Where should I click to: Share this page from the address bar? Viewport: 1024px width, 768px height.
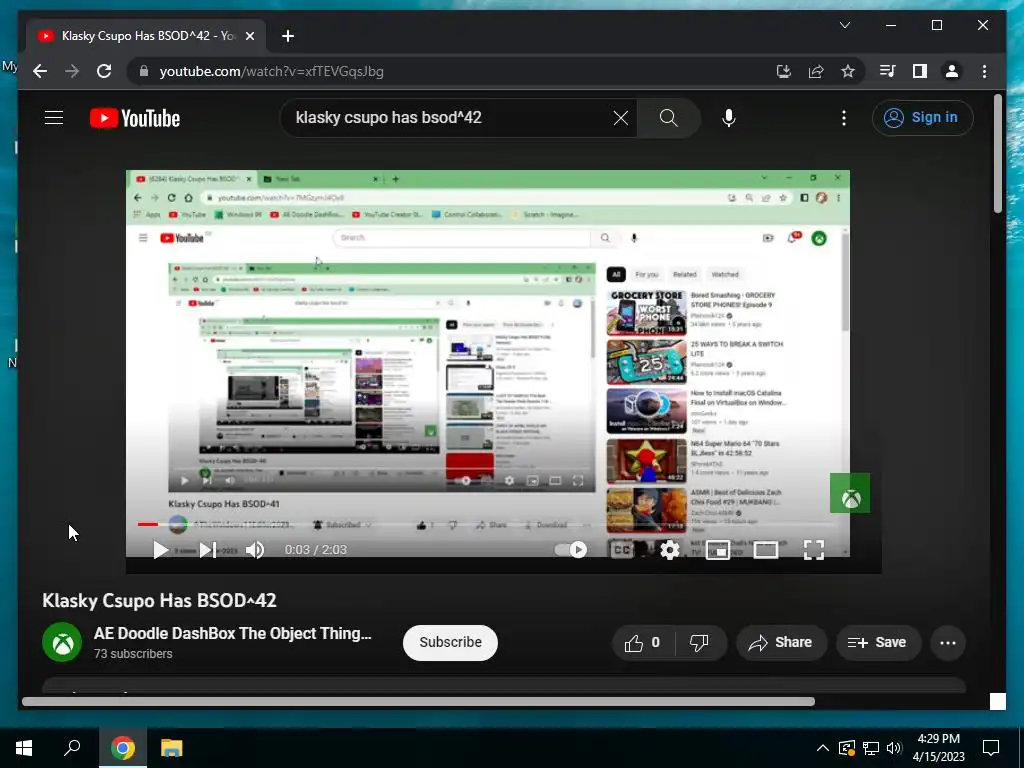pyautogui.click(x=816, y=71)
